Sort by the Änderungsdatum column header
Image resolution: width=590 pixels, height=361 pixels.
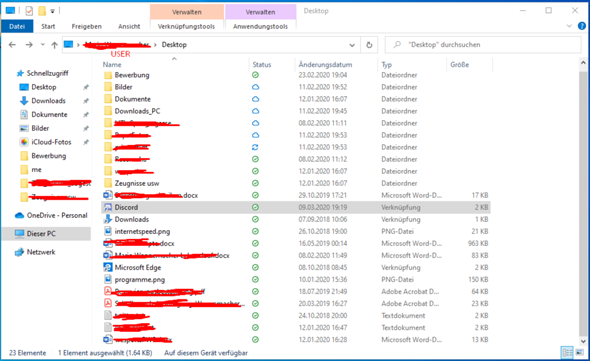click(325, 65)
